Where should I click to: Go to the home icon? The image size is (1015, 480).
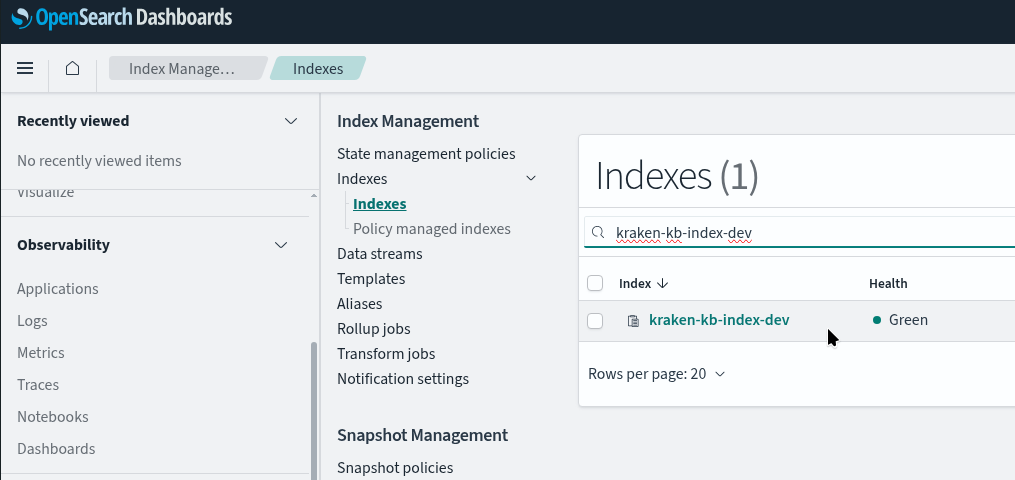coord(72,68)
